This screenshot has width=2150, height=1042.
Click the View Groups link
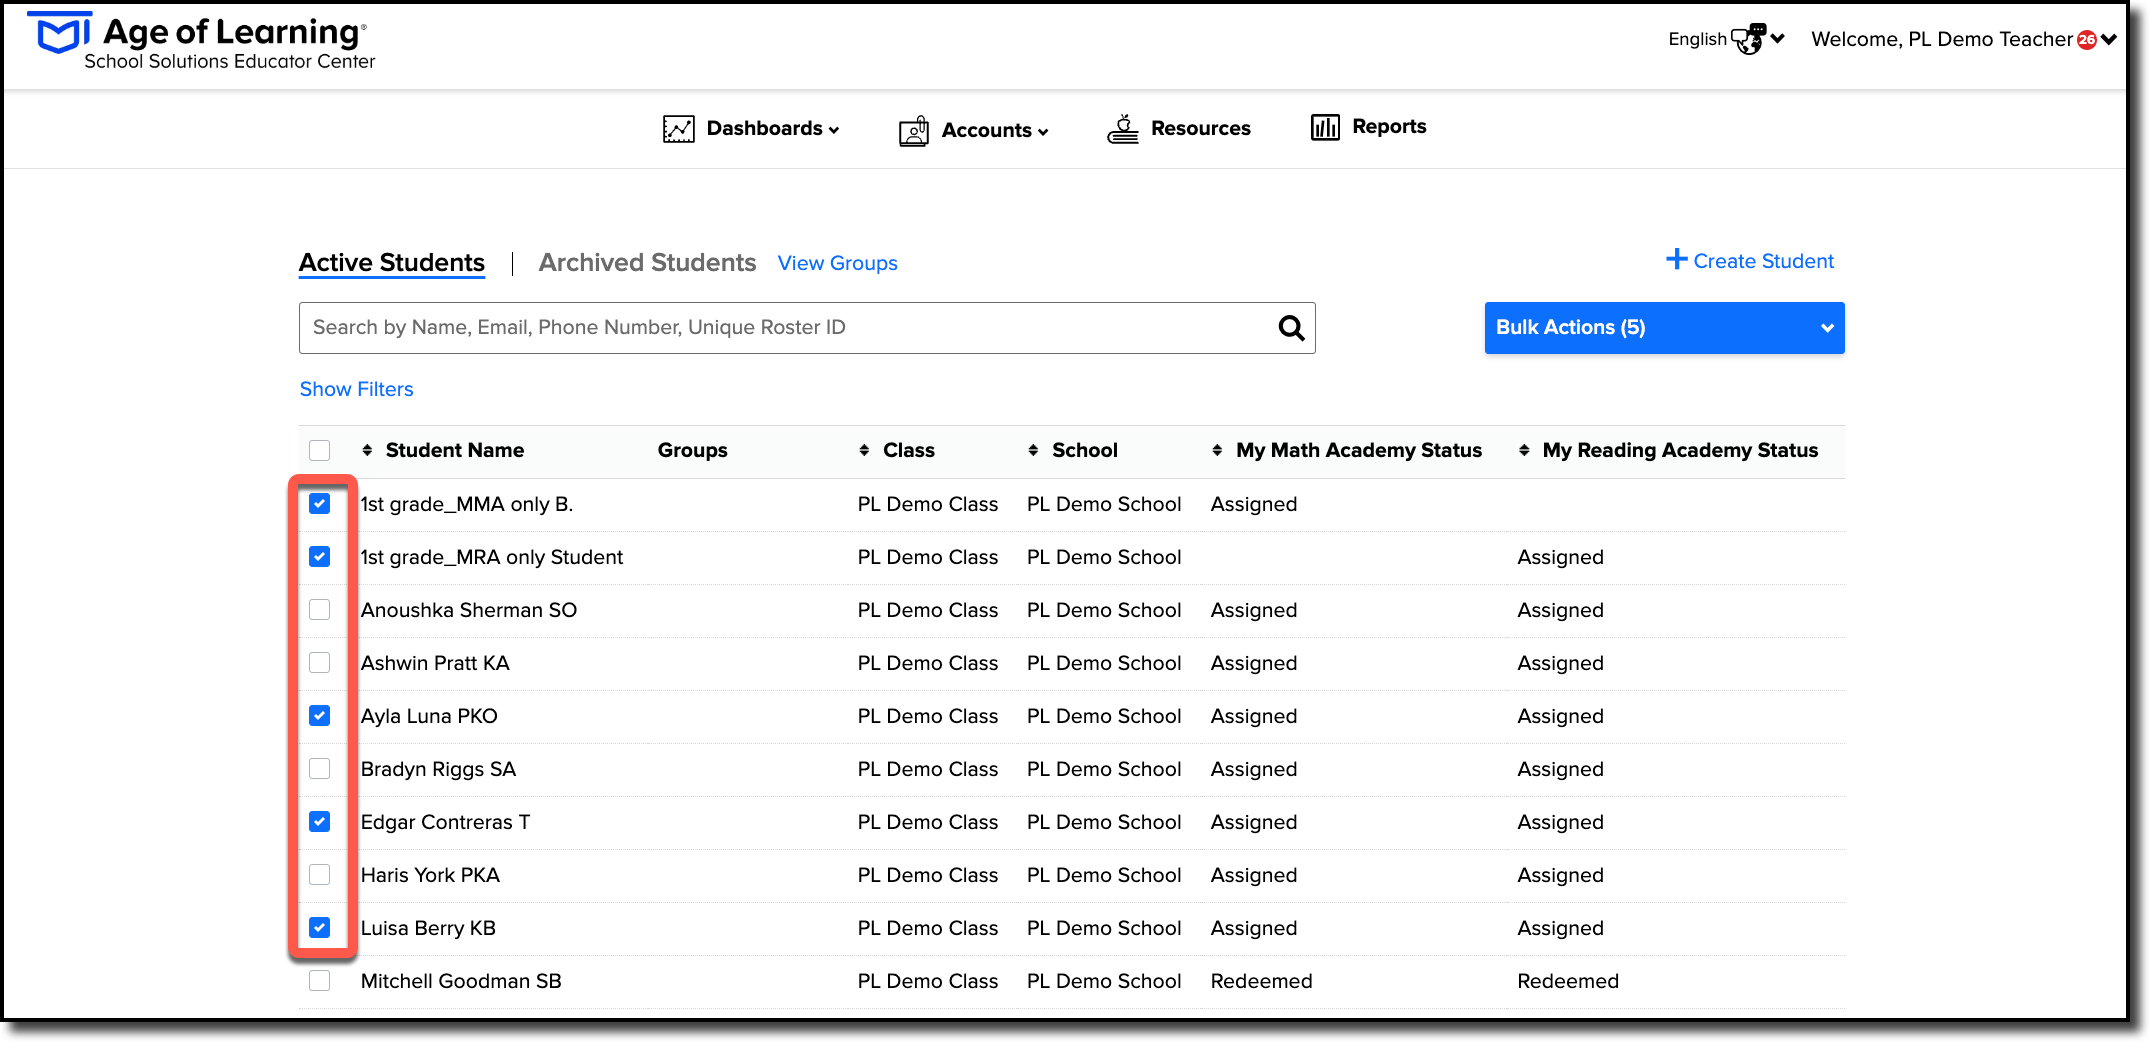[x=837, y=264]
